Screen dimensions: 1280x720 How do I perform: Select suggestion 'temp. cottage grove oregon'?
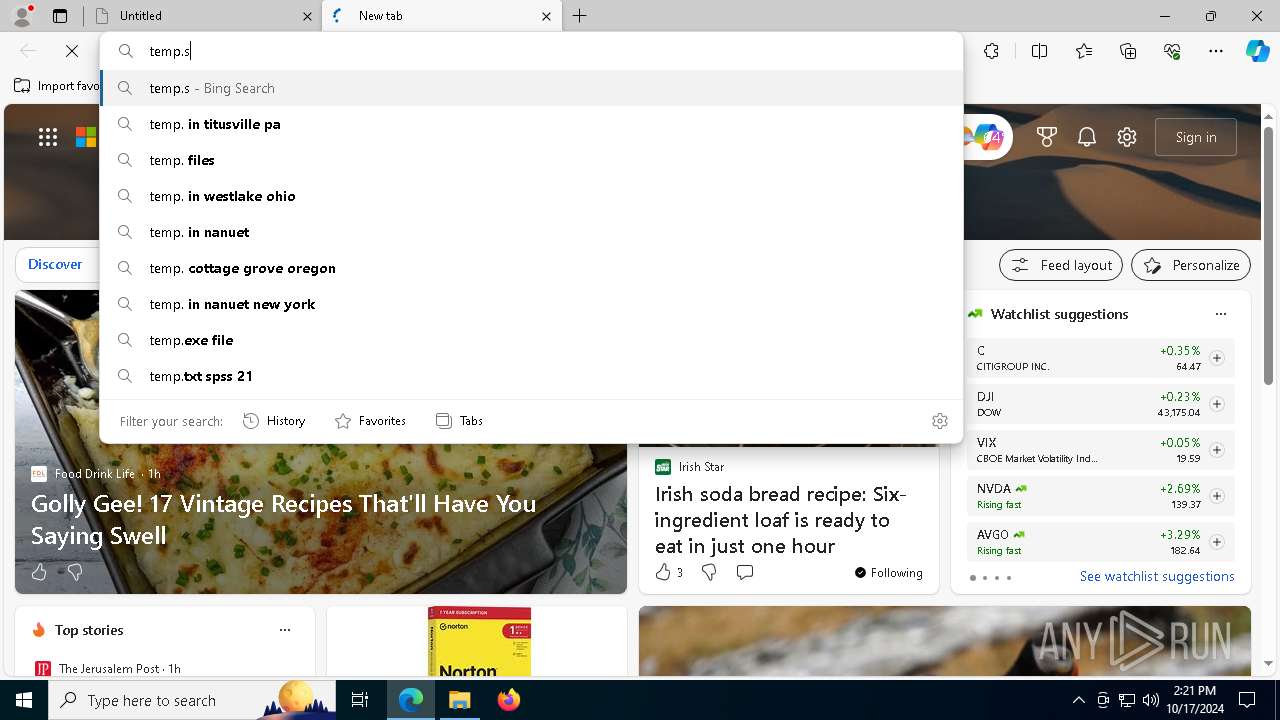(531, 268)
